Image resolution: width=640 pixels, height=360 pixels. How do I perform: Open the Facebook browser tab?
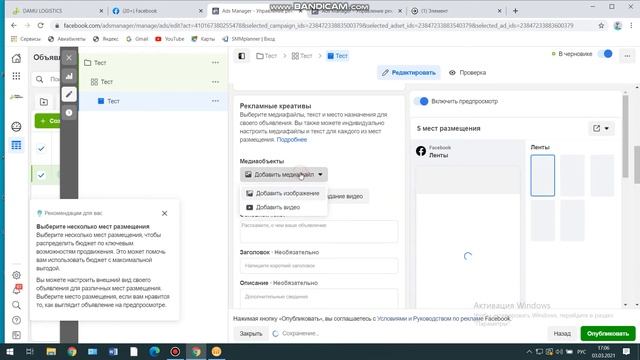(x=158, y=11)
